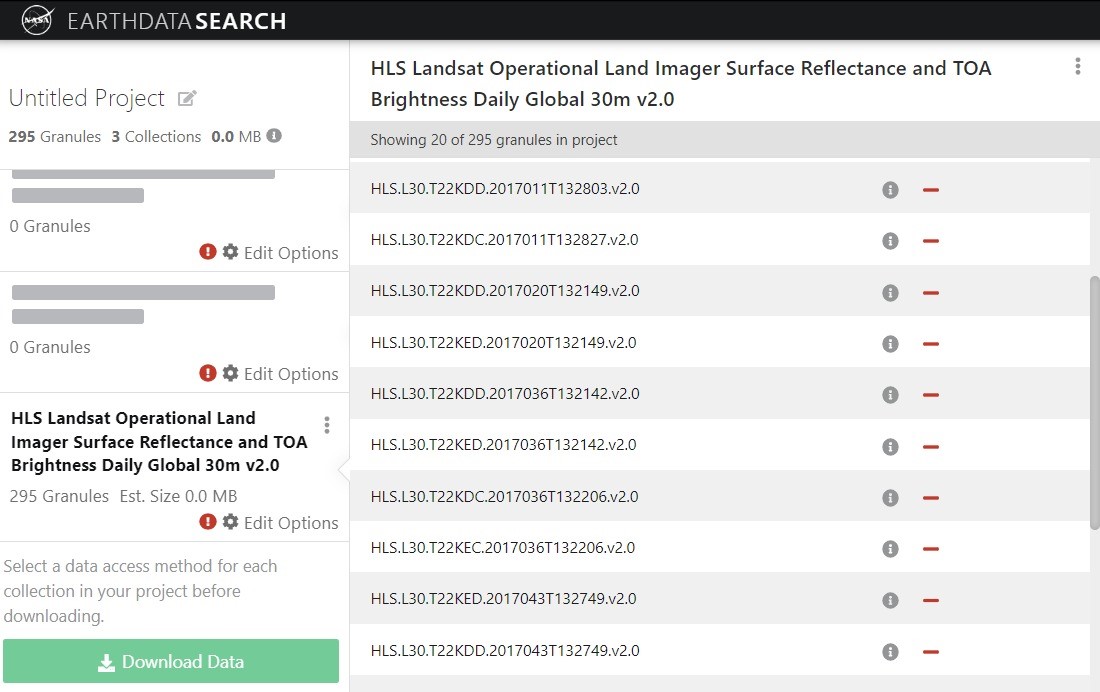Viewport: 1100px width, 692px height.
Task: Remove granule T22KDD.2017036T132142 from project
Action: (931, 395)
